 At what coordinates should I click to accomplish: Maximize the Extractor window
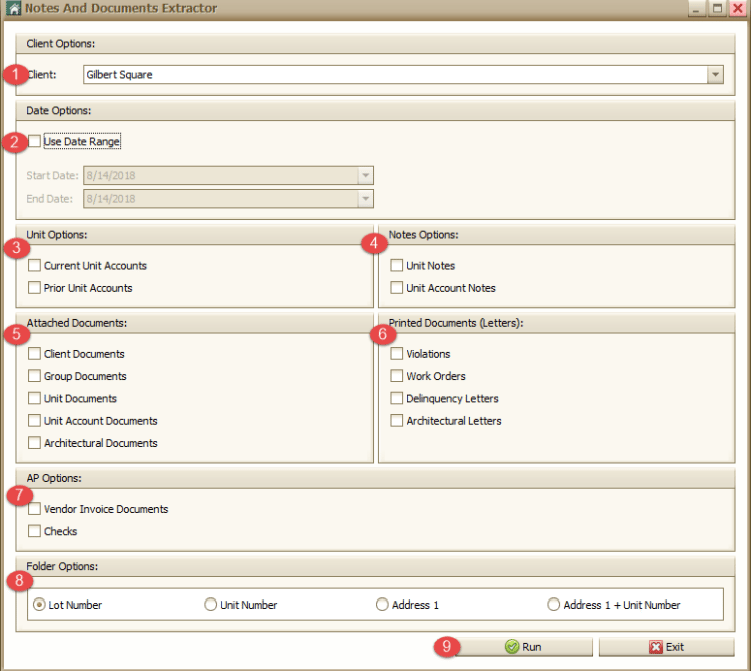click(x=717, y=8)
